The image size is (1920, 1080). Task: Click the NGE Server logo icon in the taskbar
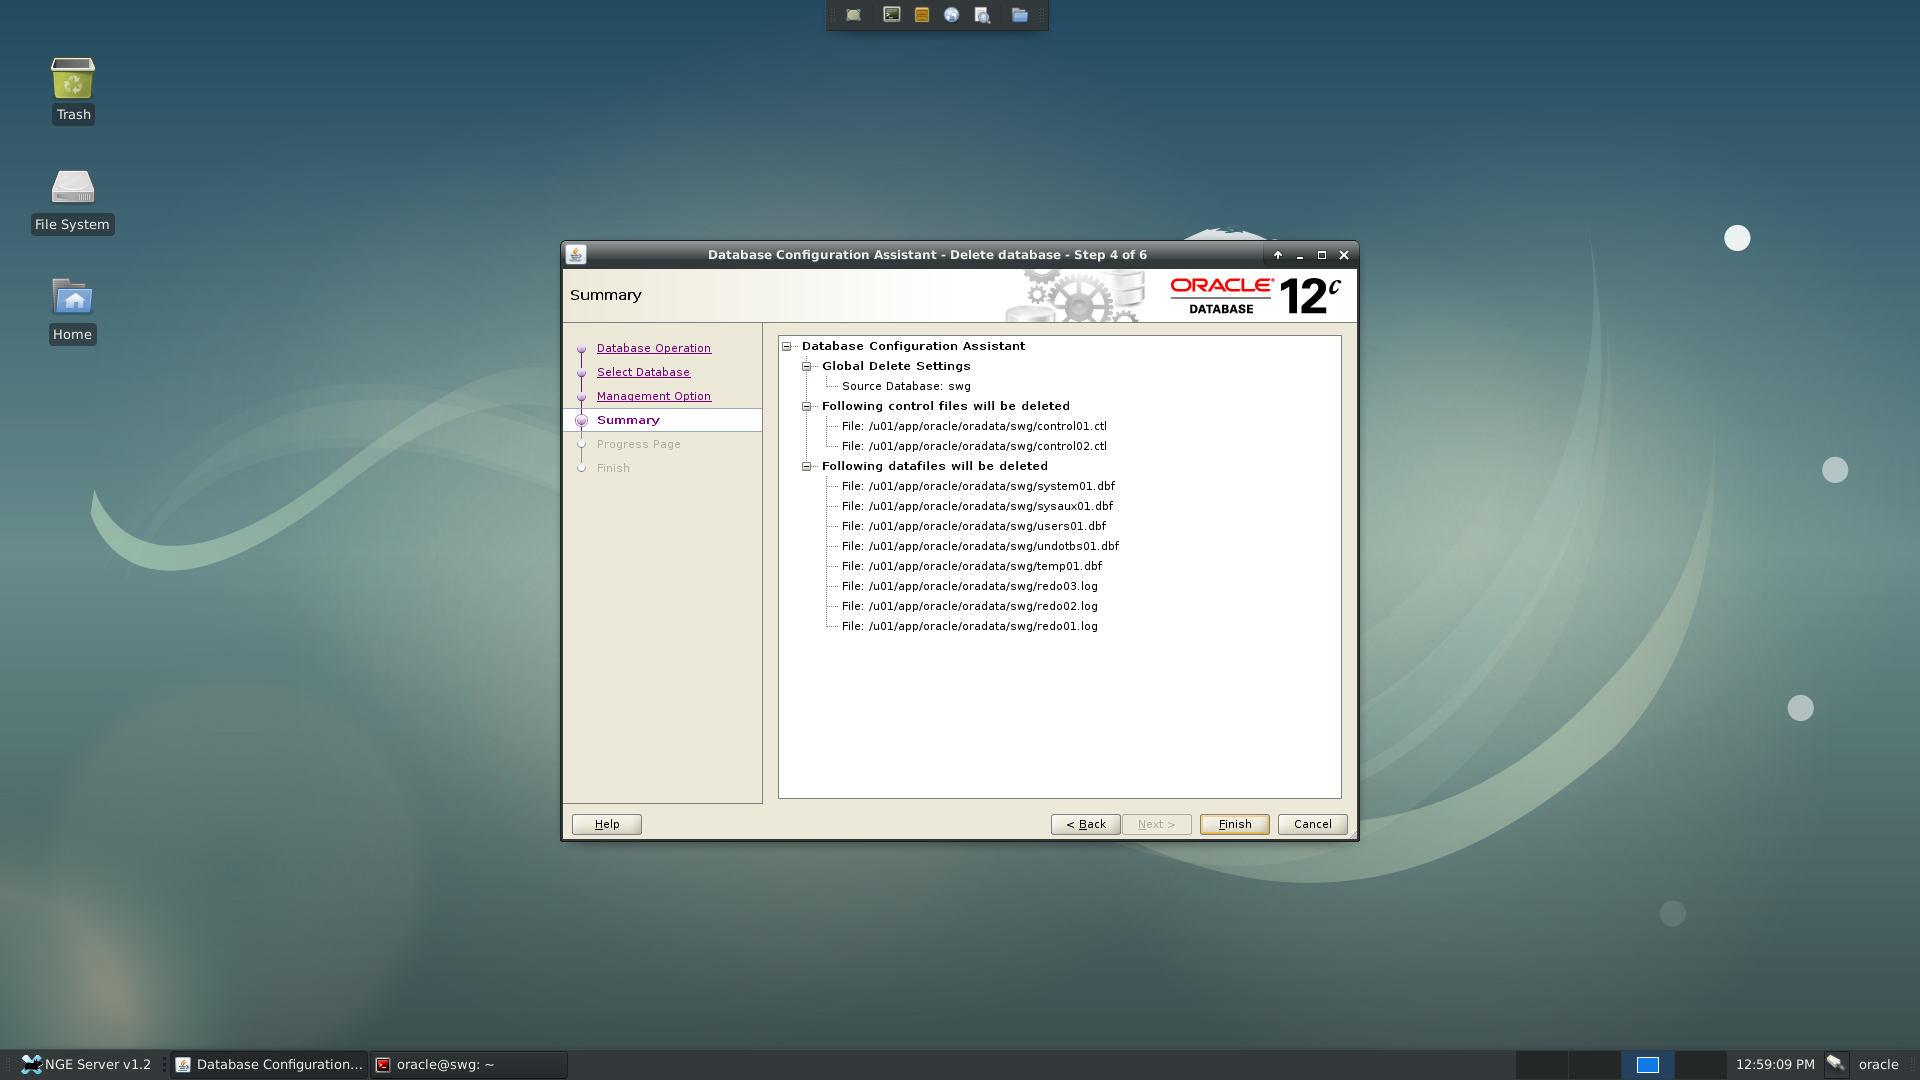(31, 1064)
